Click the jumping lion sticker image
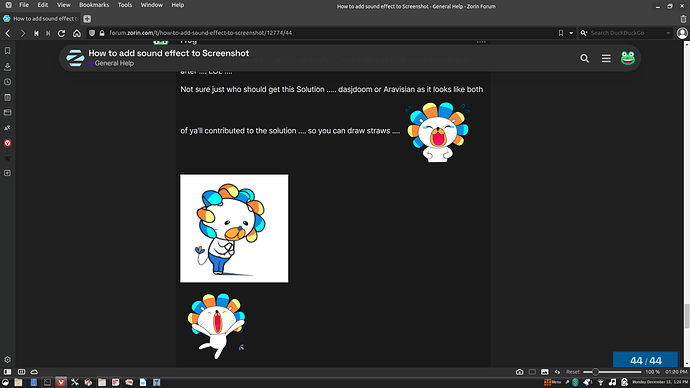Screen dimensions: 690x388 tap(217, 326)
